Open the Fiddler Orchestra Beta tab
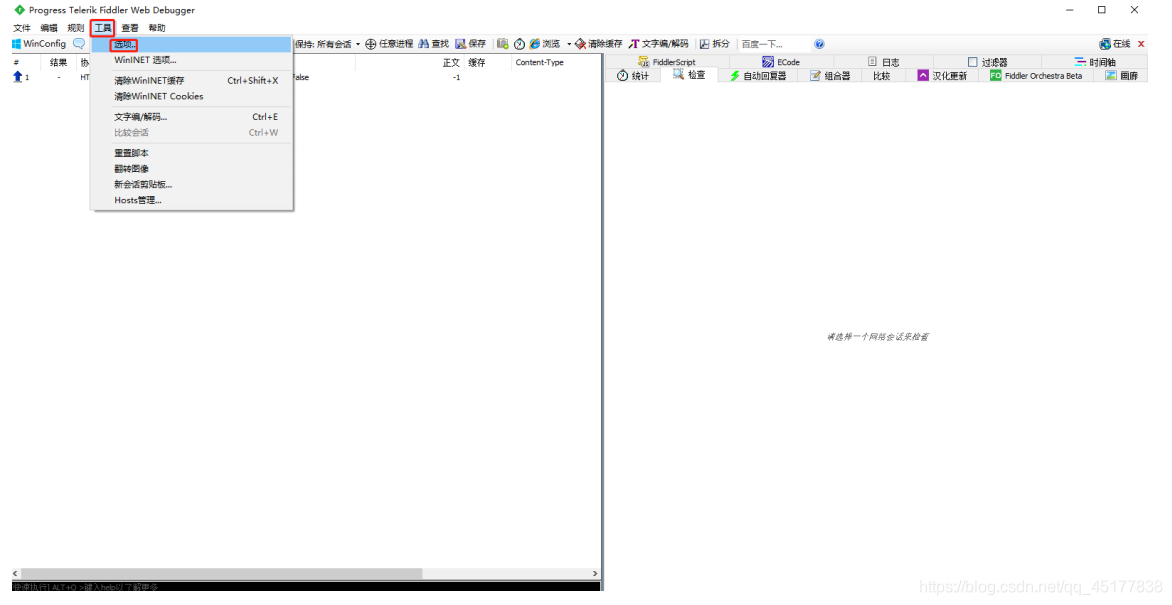1172x605 pixels. (x=1036, y=76)
